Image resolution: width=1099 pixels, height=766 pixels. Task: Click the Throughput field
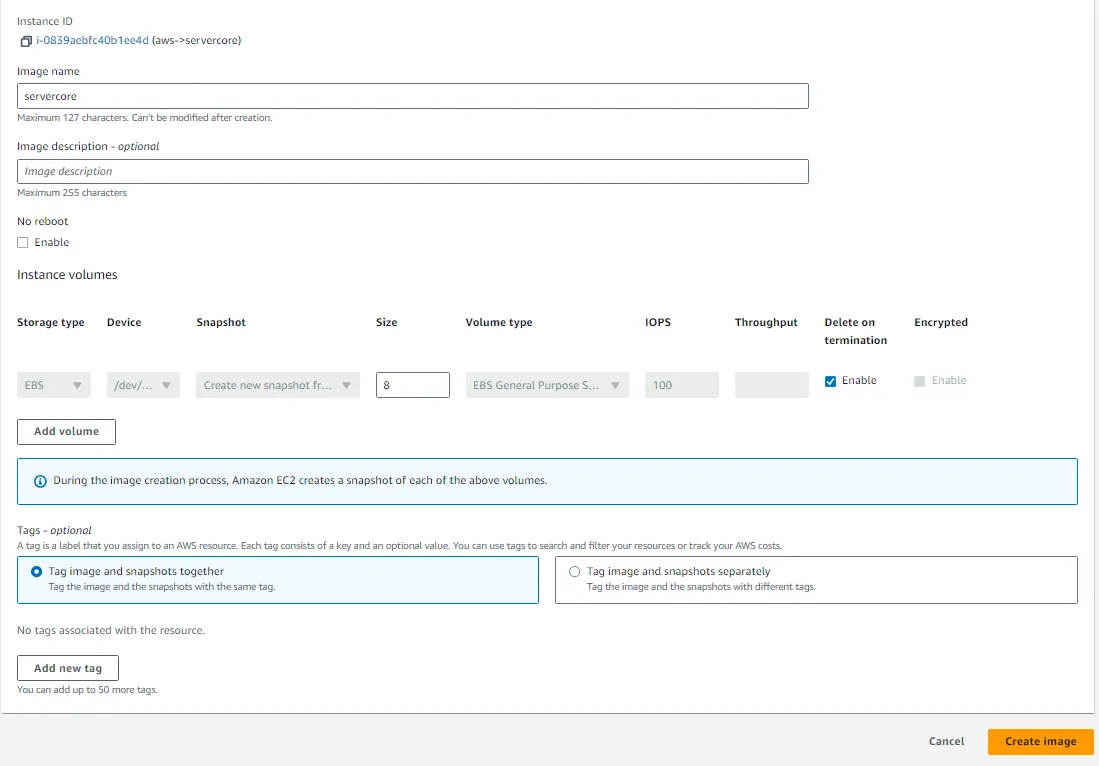[771, 385]
